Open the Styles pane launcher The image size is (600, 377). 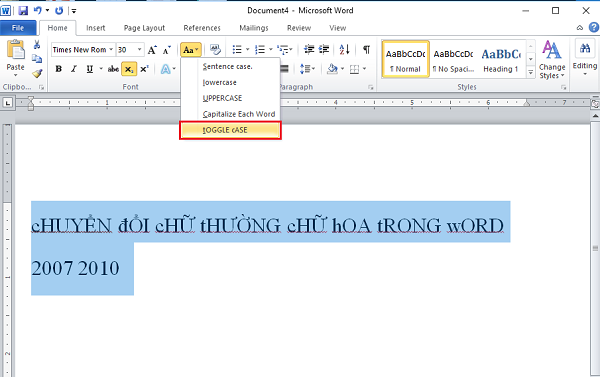click(563, 87)
